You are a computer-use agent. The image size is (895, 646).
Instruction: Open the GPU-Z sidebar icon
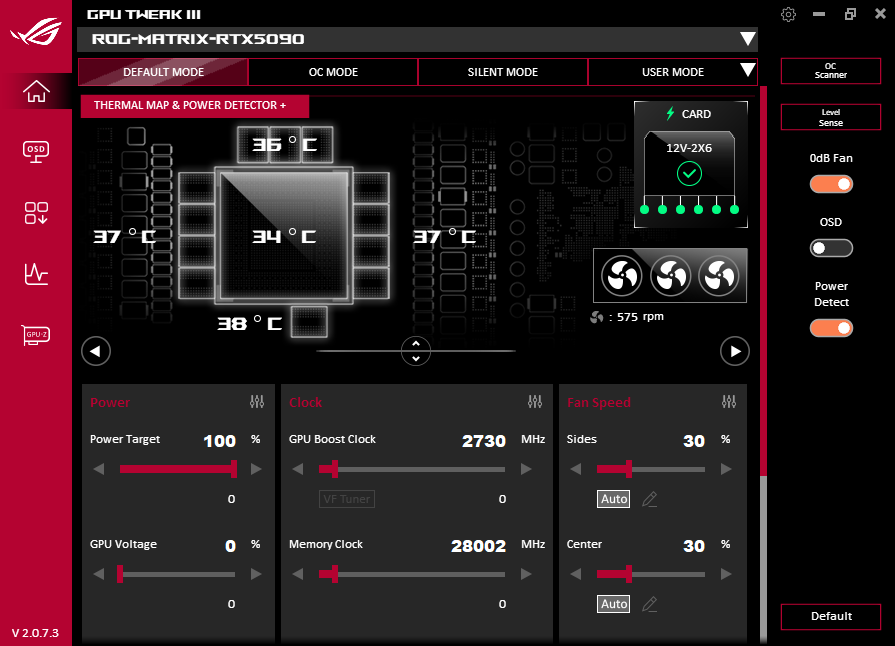click(36, 335)
